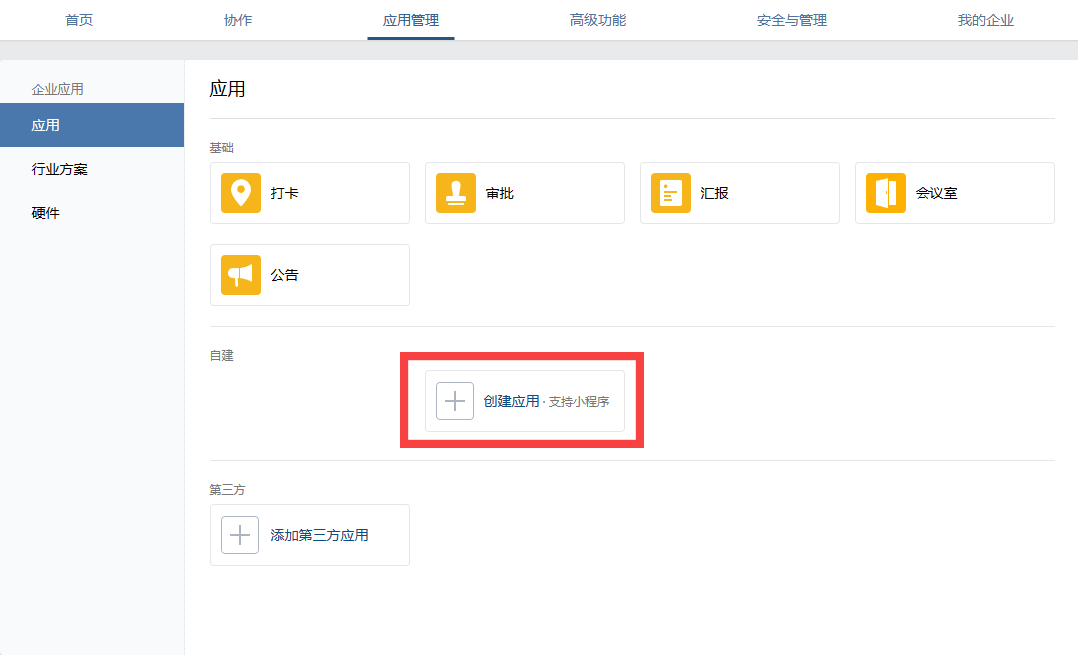This screenshot has height=655, width=1078.
Task: Click the 添加第三方应用 text link
Action: (x=319, y=535)
